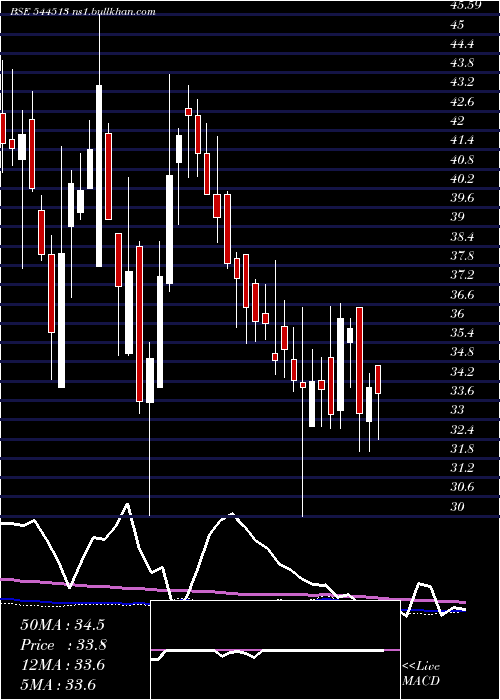This screenshot has height=700, width=500.
Task: Select the 36 price axis label
Action: click(x=457, y=313)
